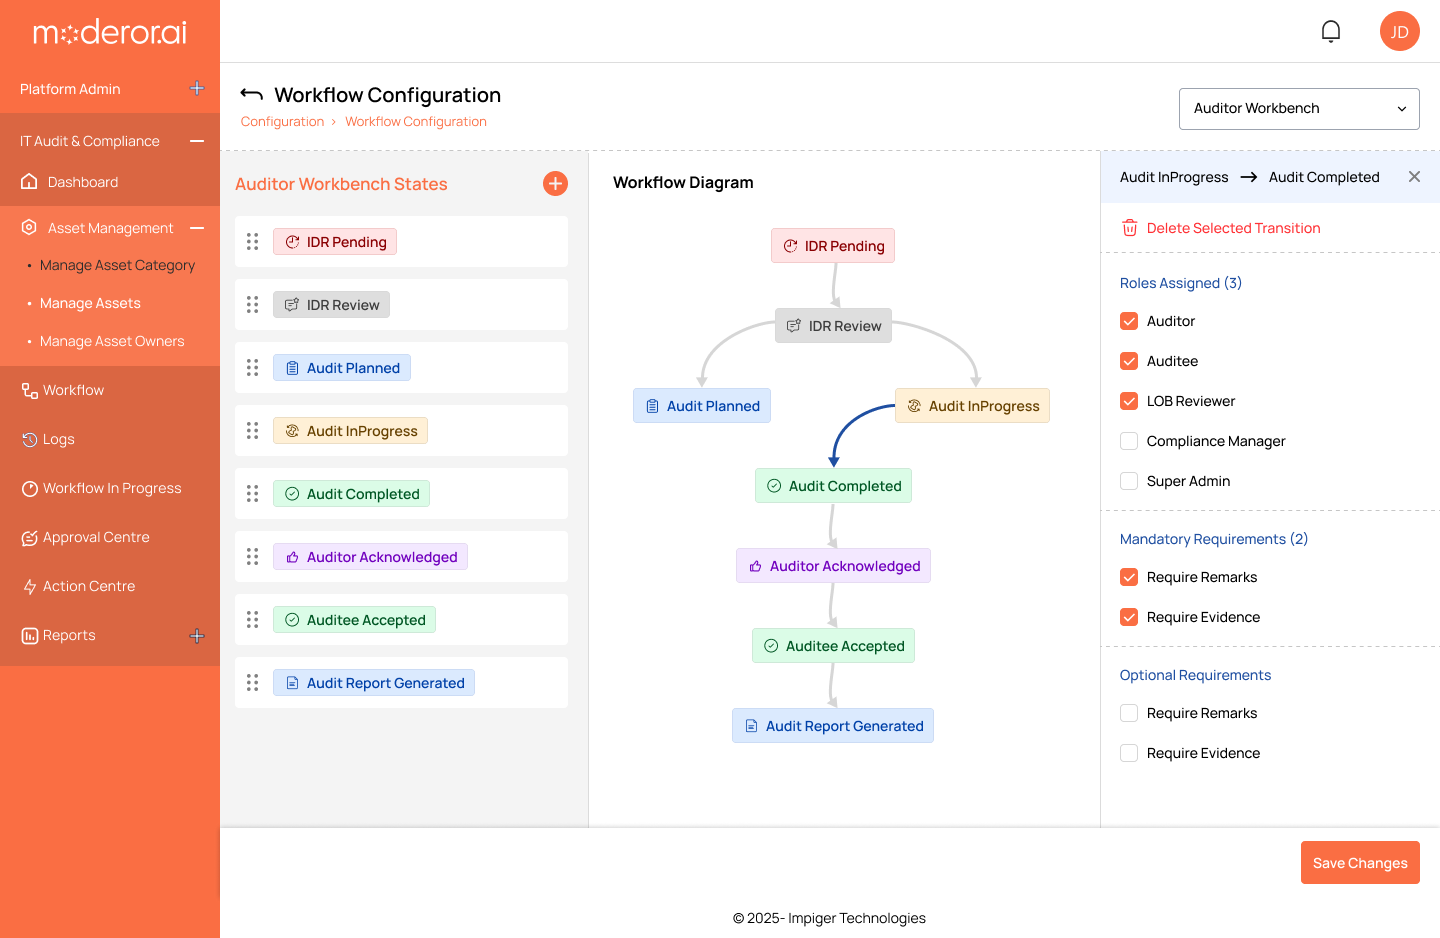The width and height of the screenshot is (1440, 938).
Task: Select the Audit Completed node in diagram
Action: point(833,486)
